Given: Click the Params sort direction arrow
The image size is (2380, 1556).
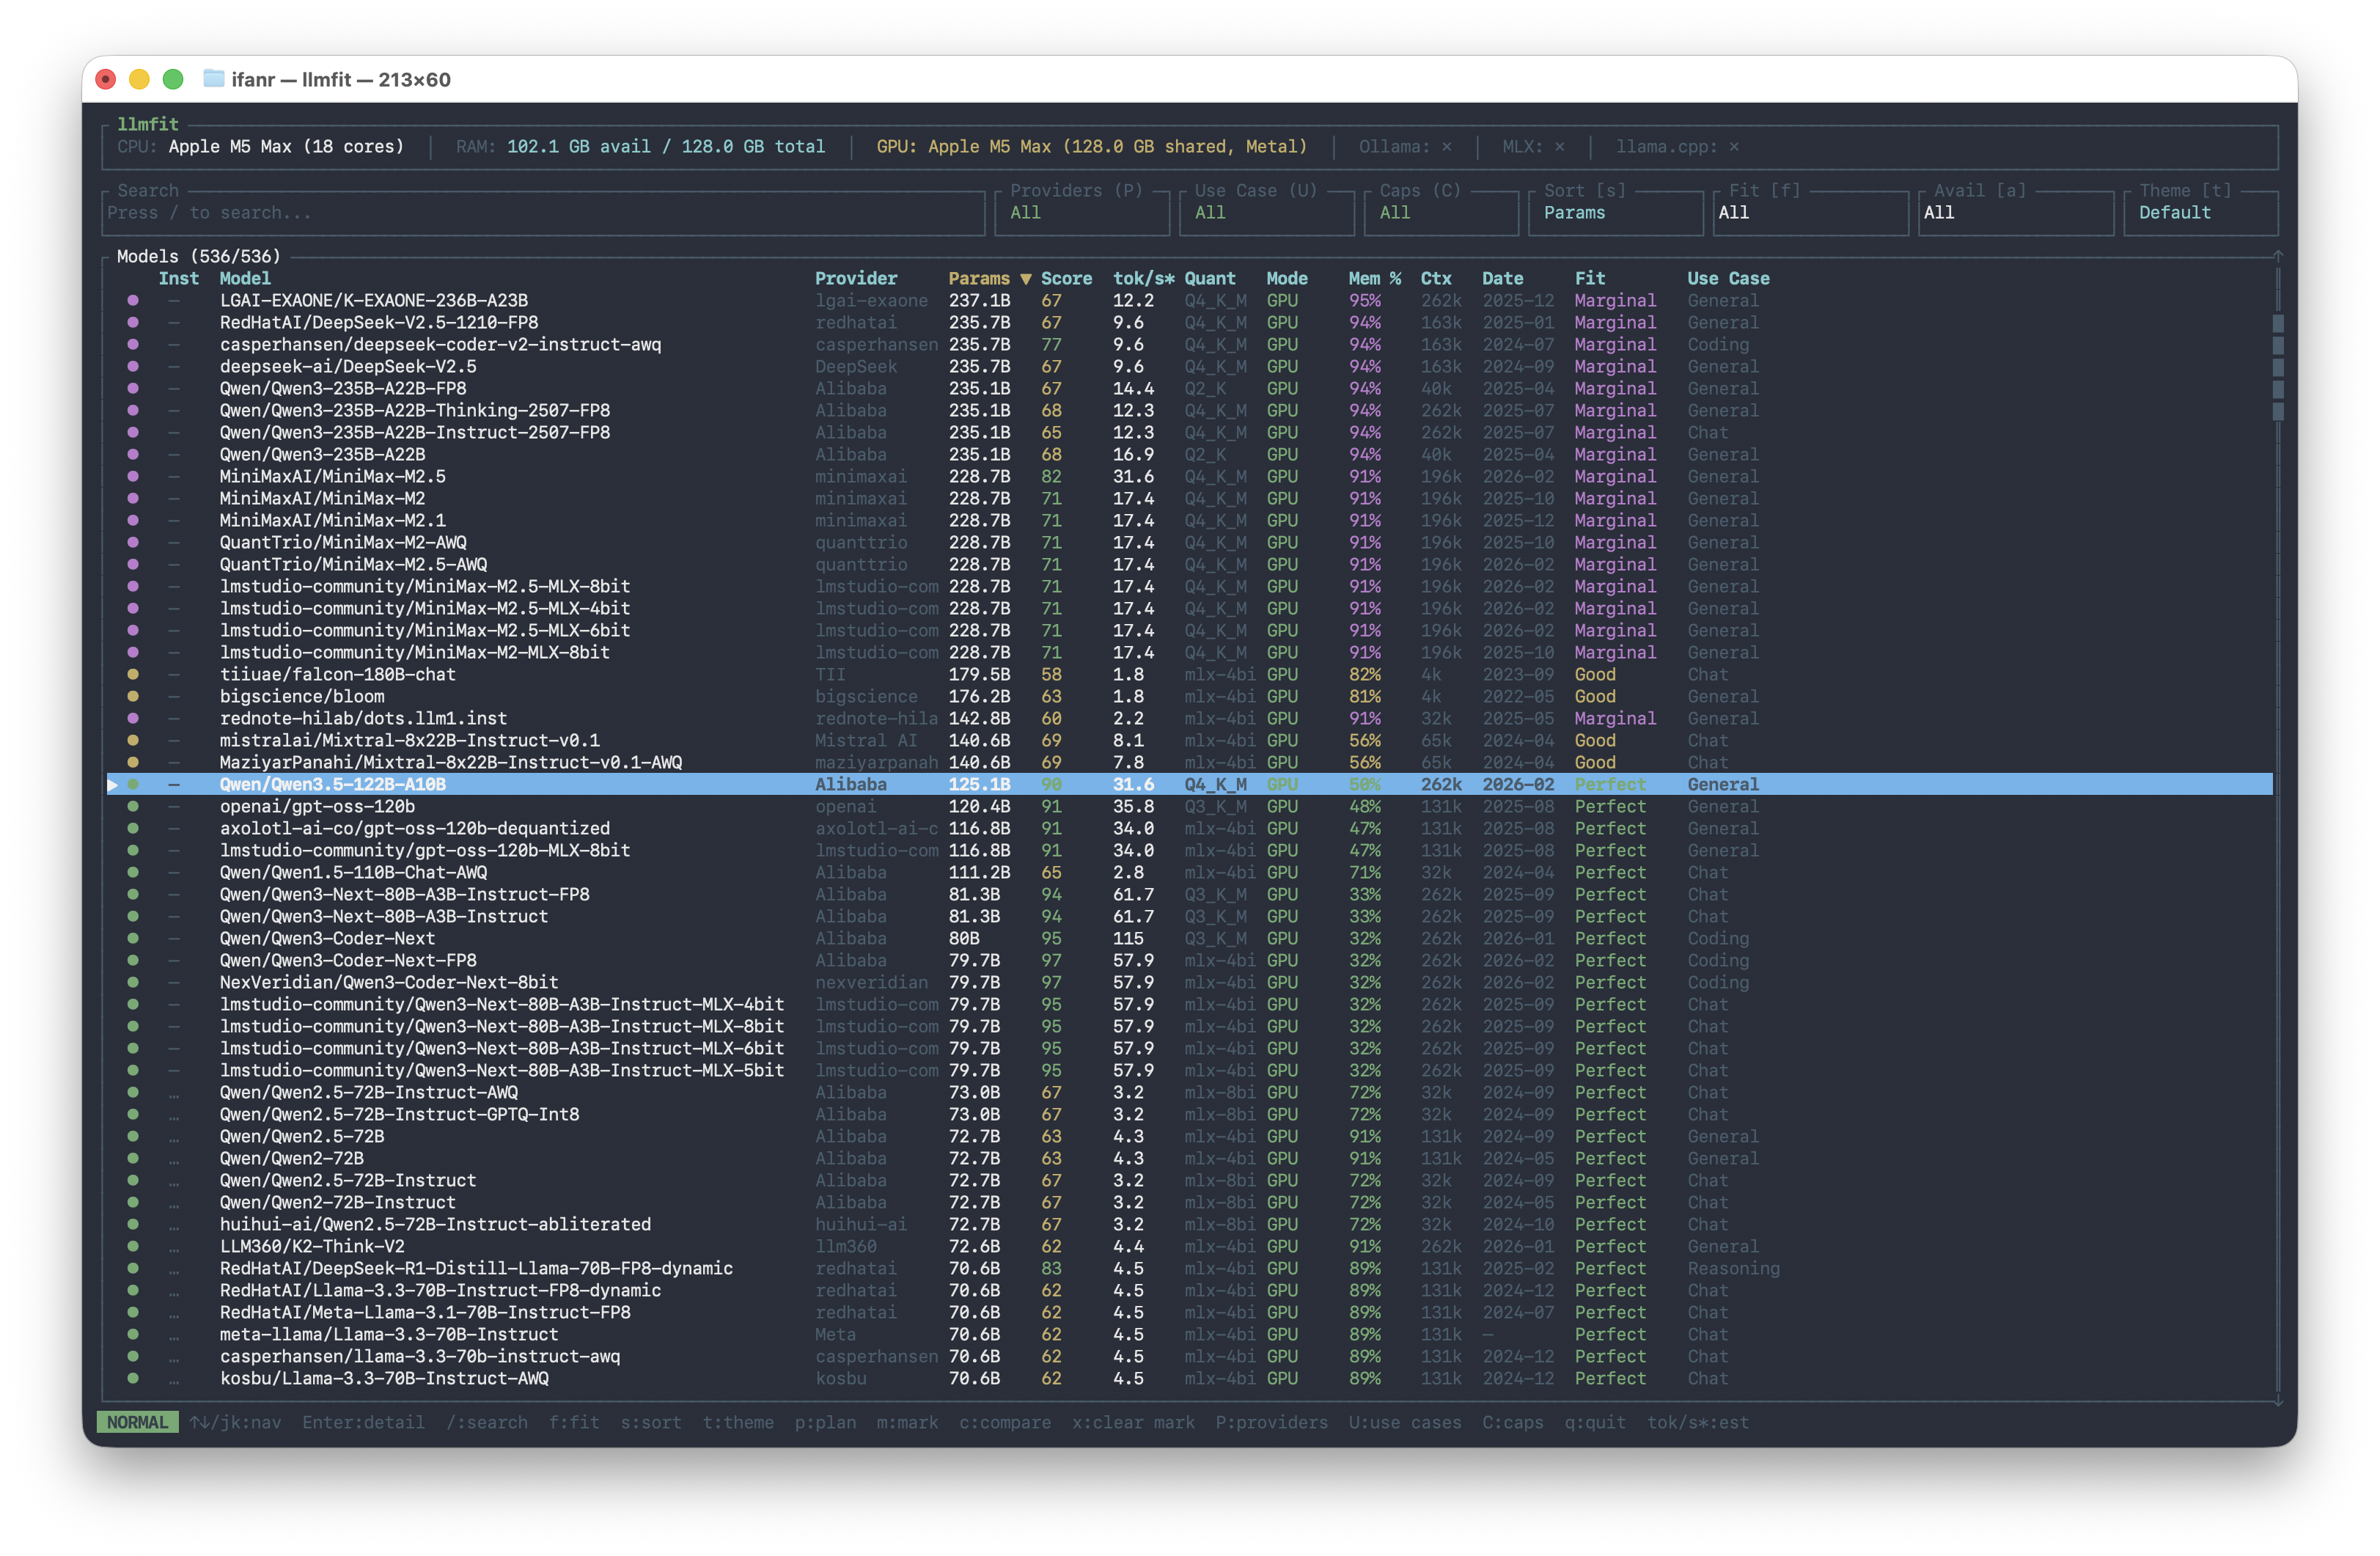Looking at the screenshot, I should pos(1025,279).
